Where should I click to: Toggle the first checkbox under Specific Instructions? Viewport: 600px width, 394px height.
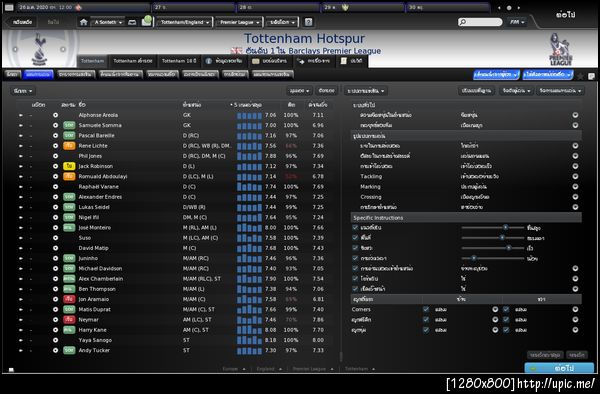point(355,227)
